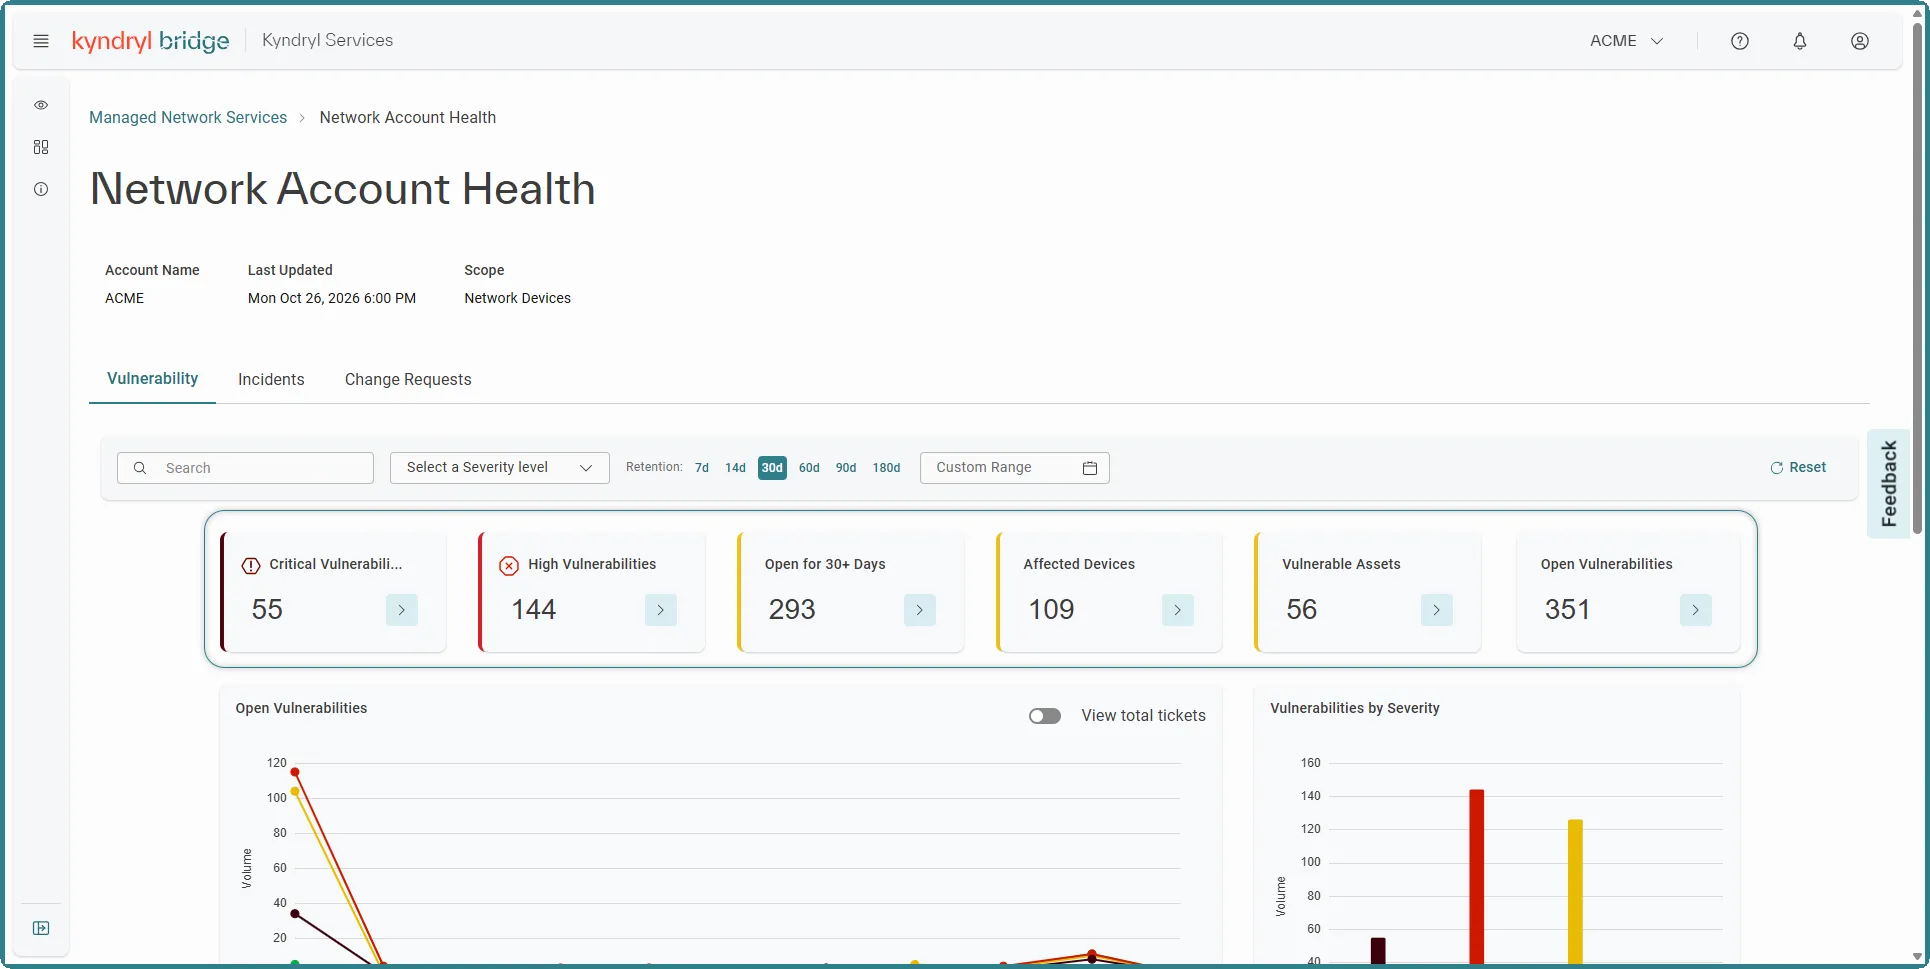Open Vulnerable Assets card arrow
This screenshot has width=1930, height=969.
tap(1437, 610)
